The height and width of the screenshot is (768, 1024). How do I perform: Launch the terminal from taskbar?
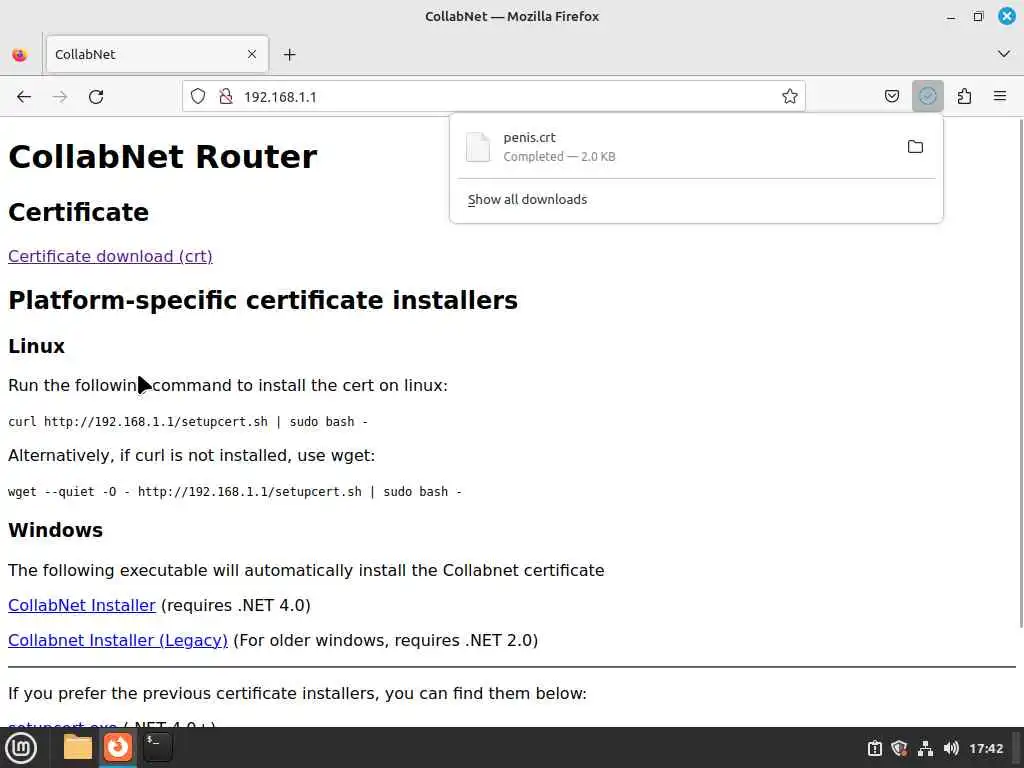[157, 747]
